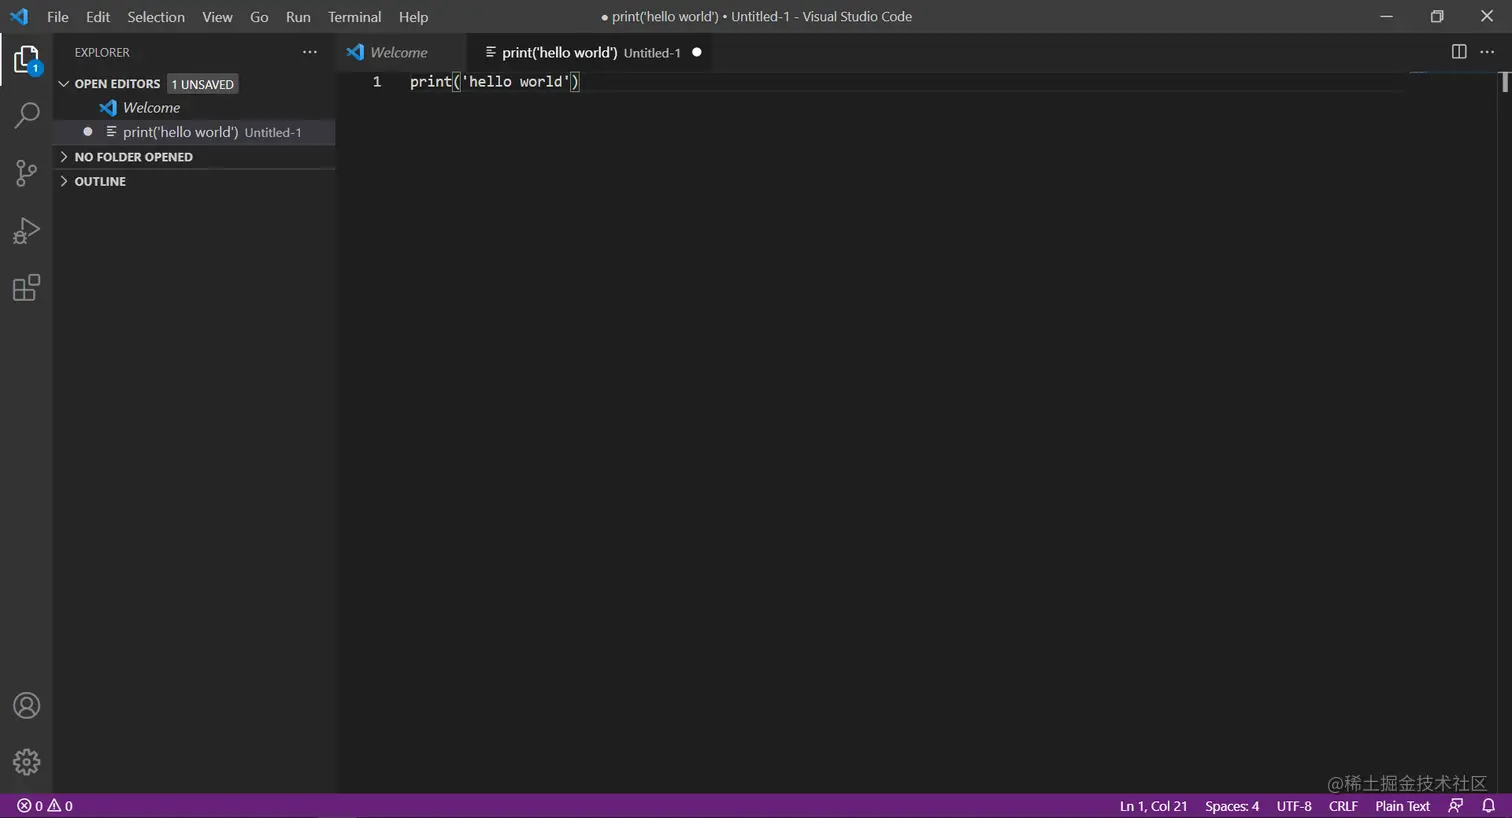
Task: Change line ending via CRLF indicator
Action: [x=1343, y=806]
